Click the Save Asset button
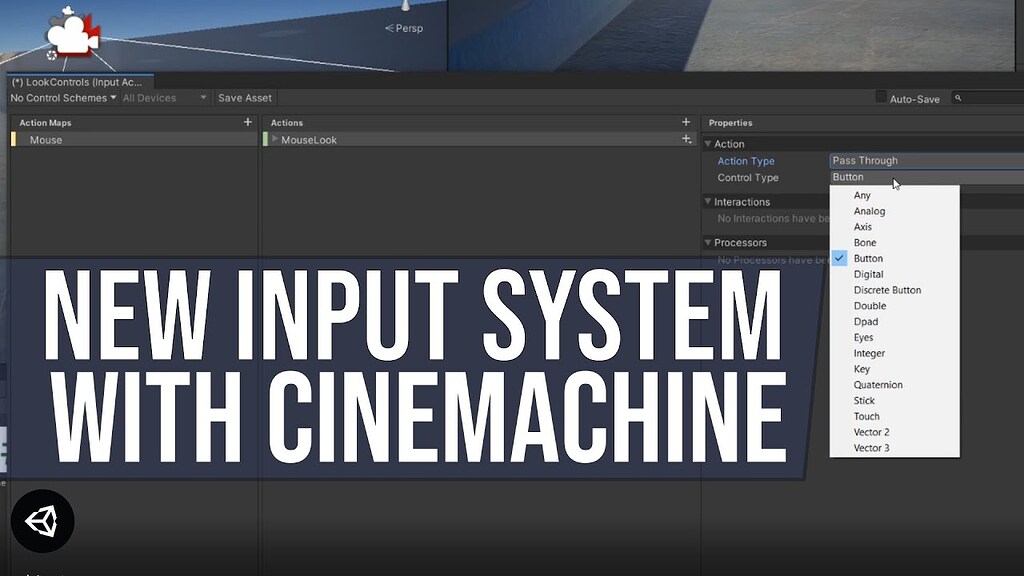Screen dimensions: 1024x576 pyautogui.click(x=244, y=98)
